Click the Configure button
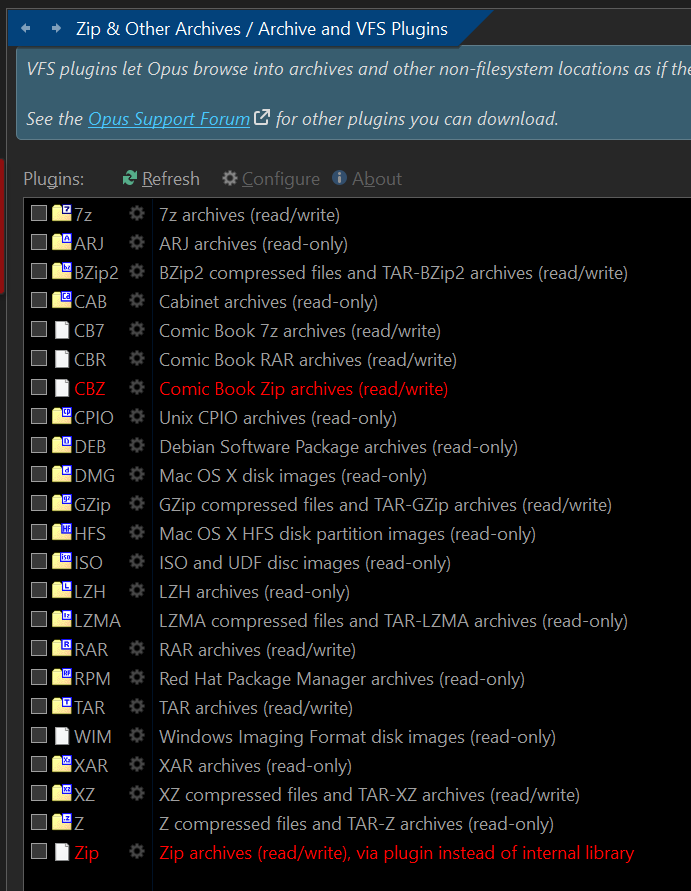The image size is (691, 891). coord(271,179)
